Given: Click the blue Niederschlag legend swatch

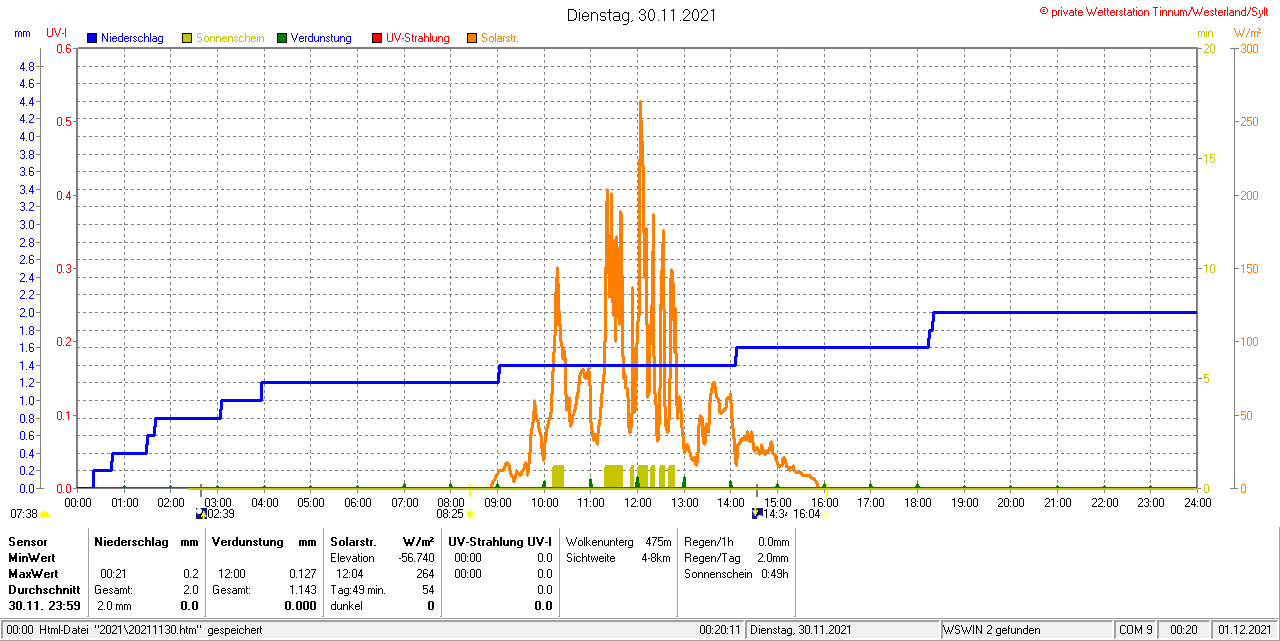Looking at the screenshot, I should tap(92, 38).
